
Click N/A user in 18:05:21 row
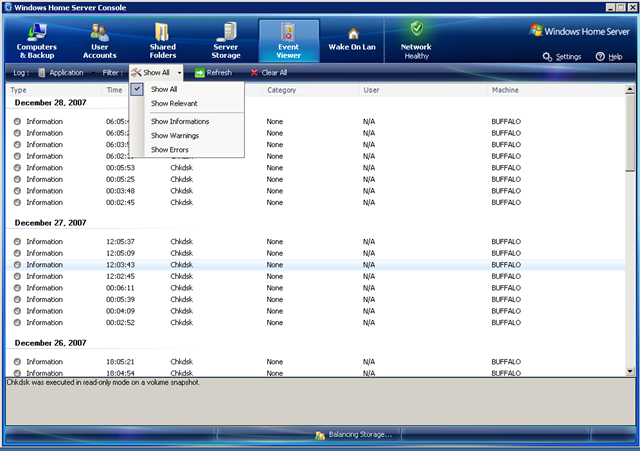[369, 362]
